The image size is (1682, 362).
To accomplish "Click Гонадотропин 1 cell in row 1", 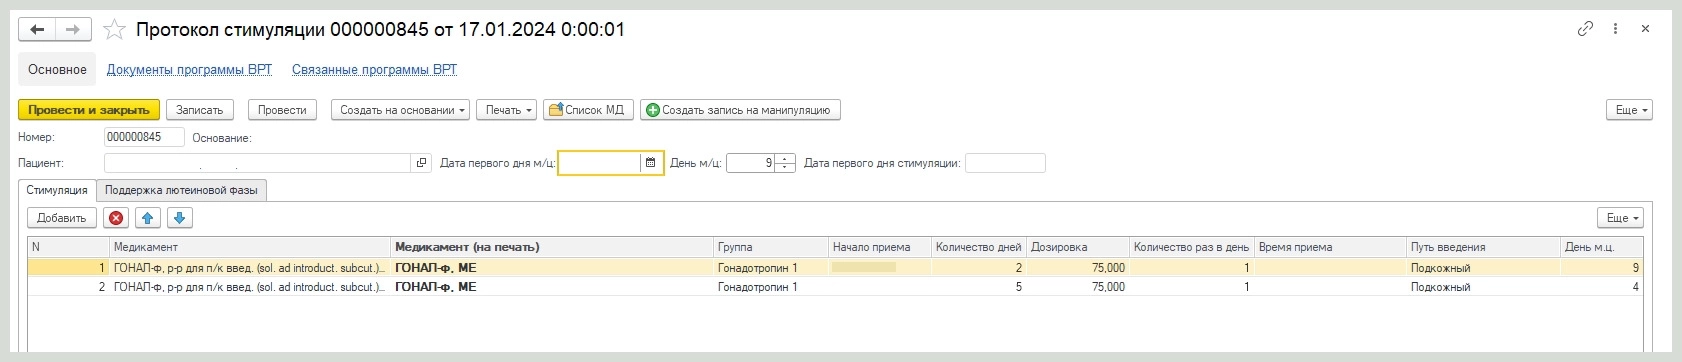I will [x=771, y=268].
